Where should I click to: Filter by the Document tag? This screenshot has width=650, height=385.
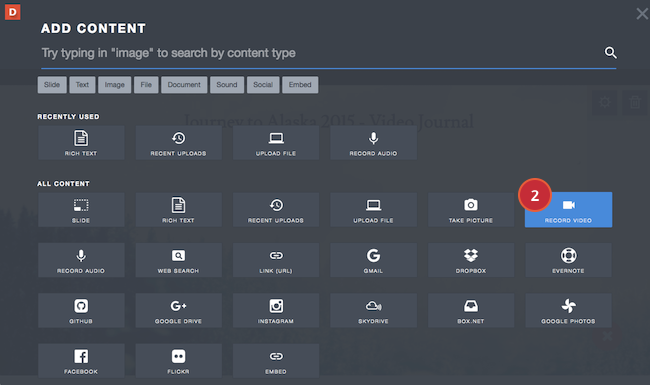click(x=184, y=85)
